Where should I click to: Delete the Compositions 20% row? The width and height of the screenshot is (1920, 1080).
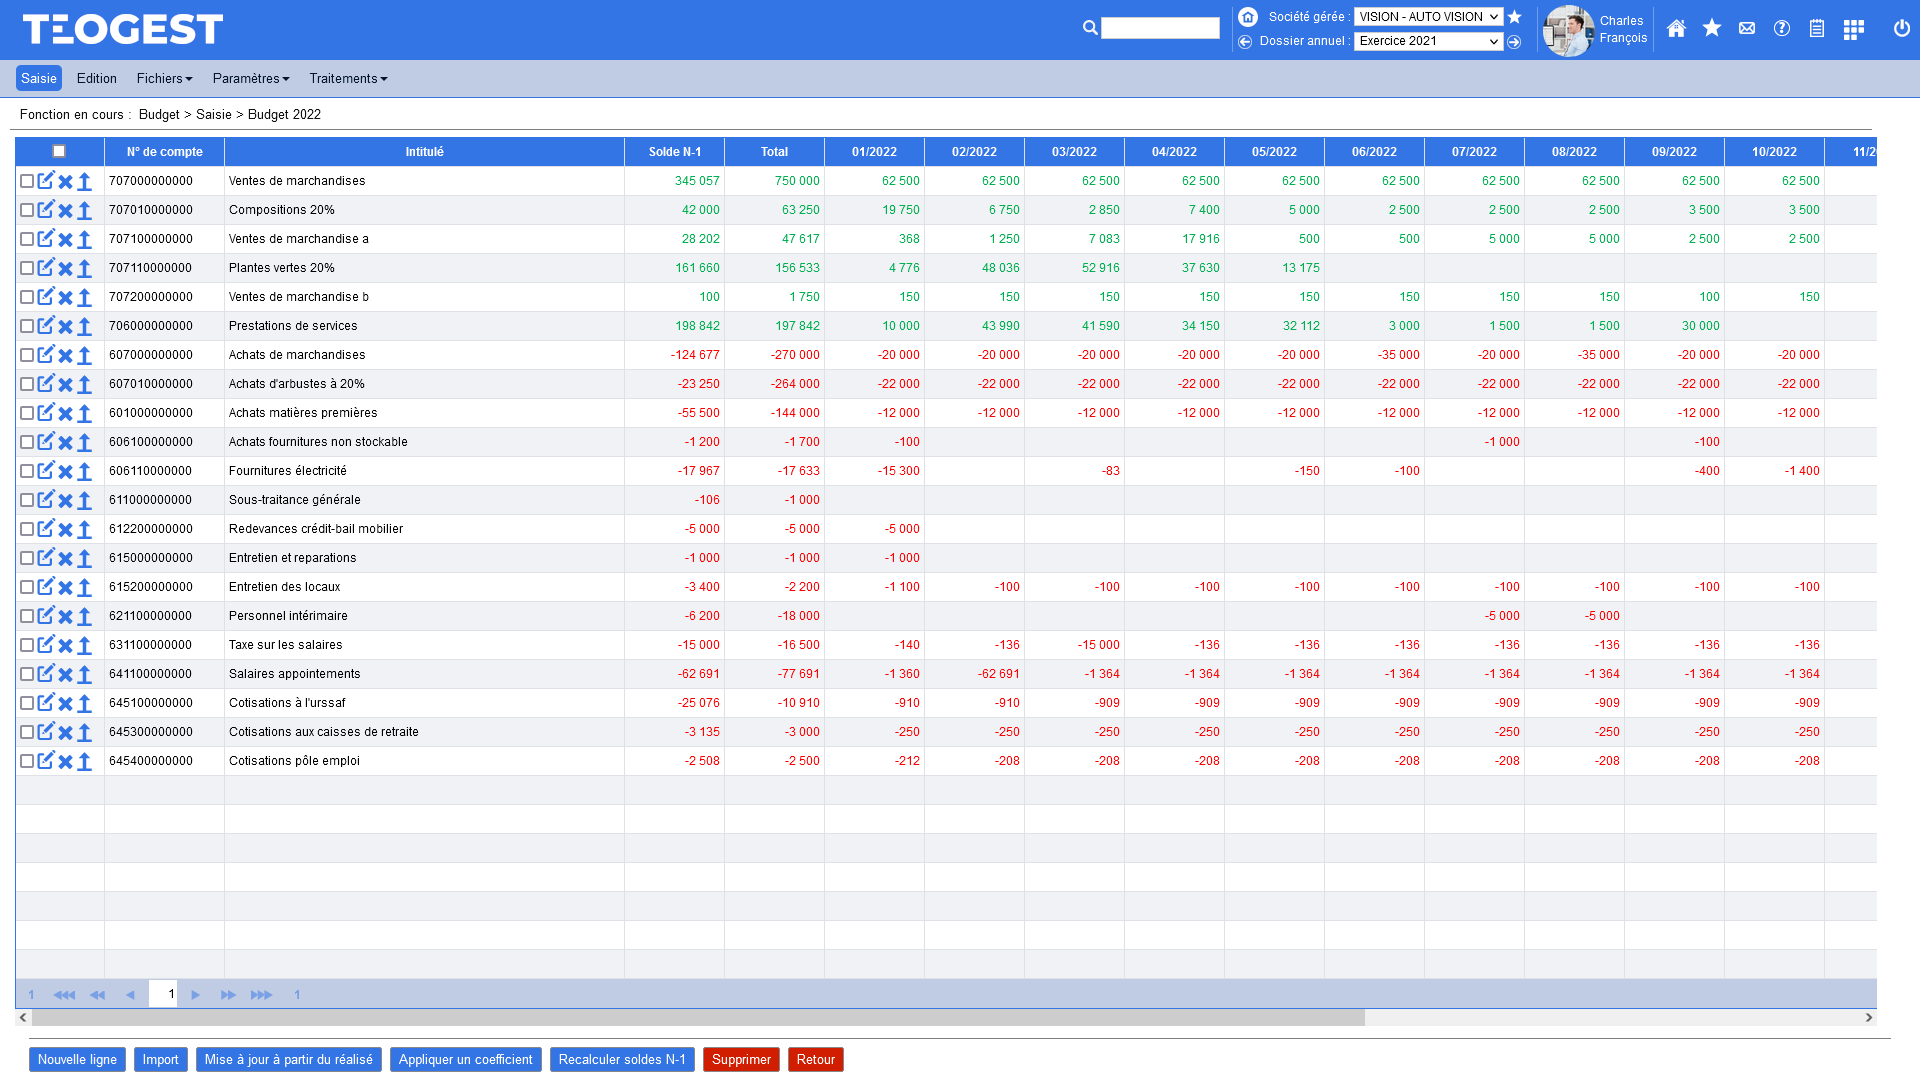[65, 211]
